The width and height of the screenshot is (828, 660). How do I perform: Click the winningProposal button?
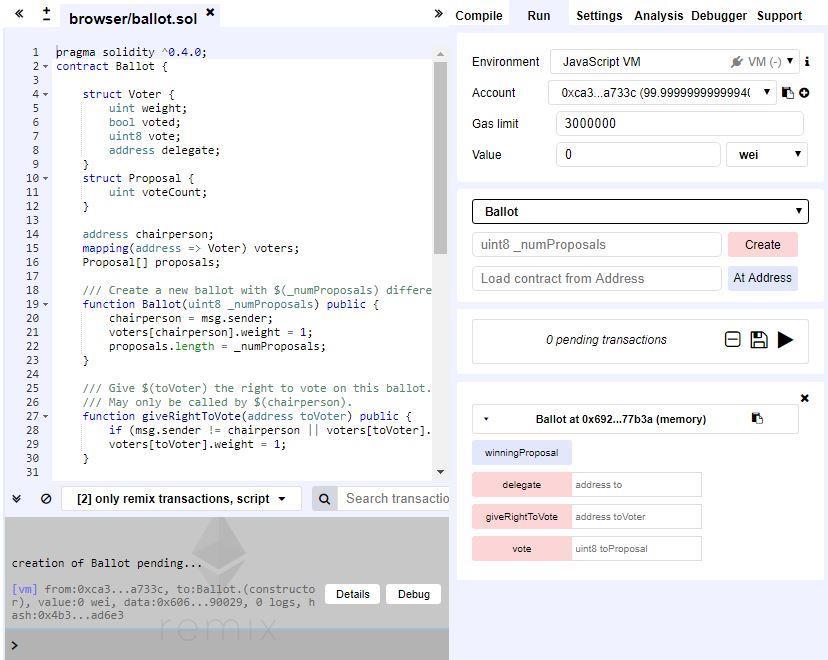[x=522, y=452]
